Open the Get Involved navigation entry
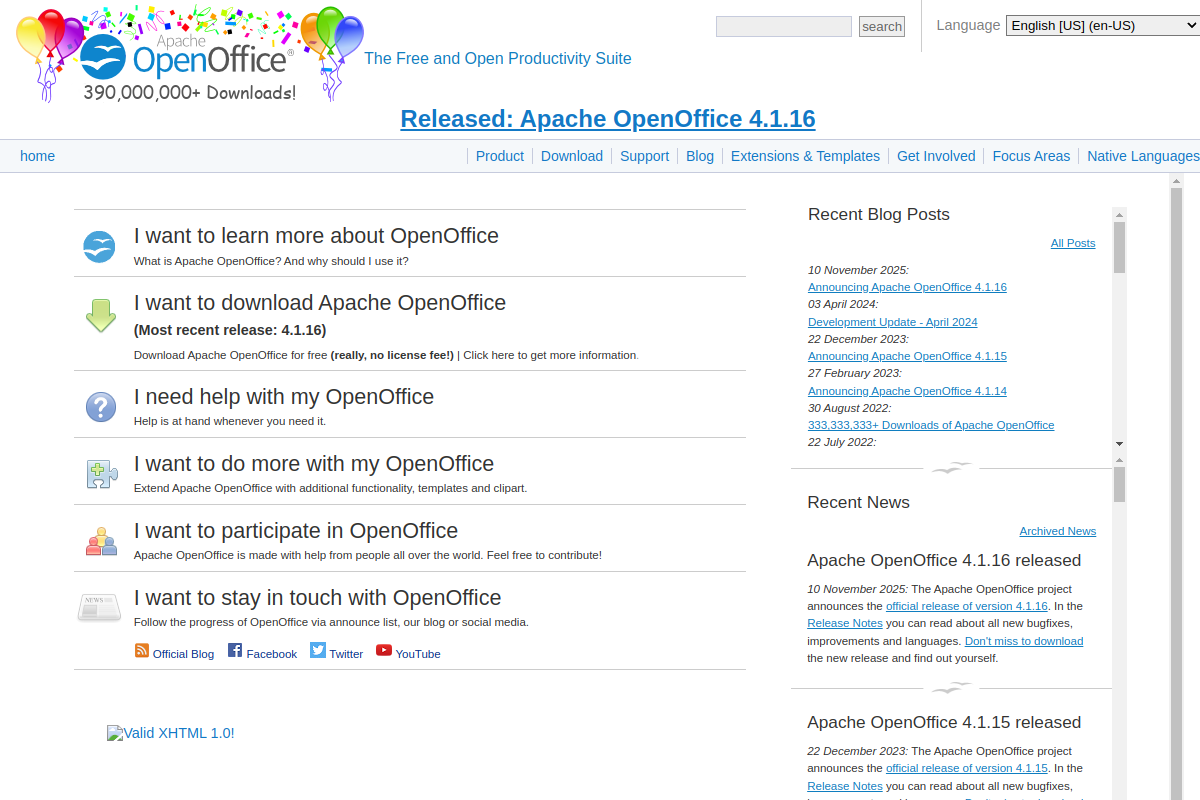Image resolution: width=1200 pixels, height=800 pixels. point(936,156)
